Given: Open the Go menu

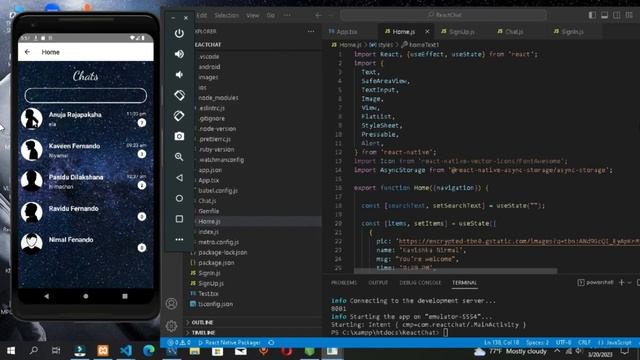Looking at the screenshot, I should [x=271, y=15].
